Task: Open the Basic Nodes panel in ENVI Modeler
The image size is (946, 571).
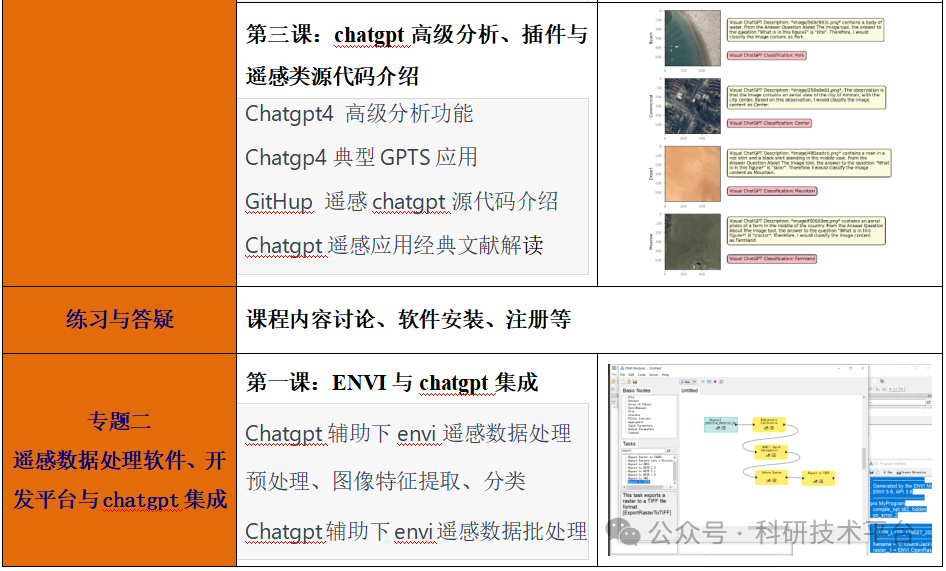Action: pyautogui.click(x=636, y=391)
